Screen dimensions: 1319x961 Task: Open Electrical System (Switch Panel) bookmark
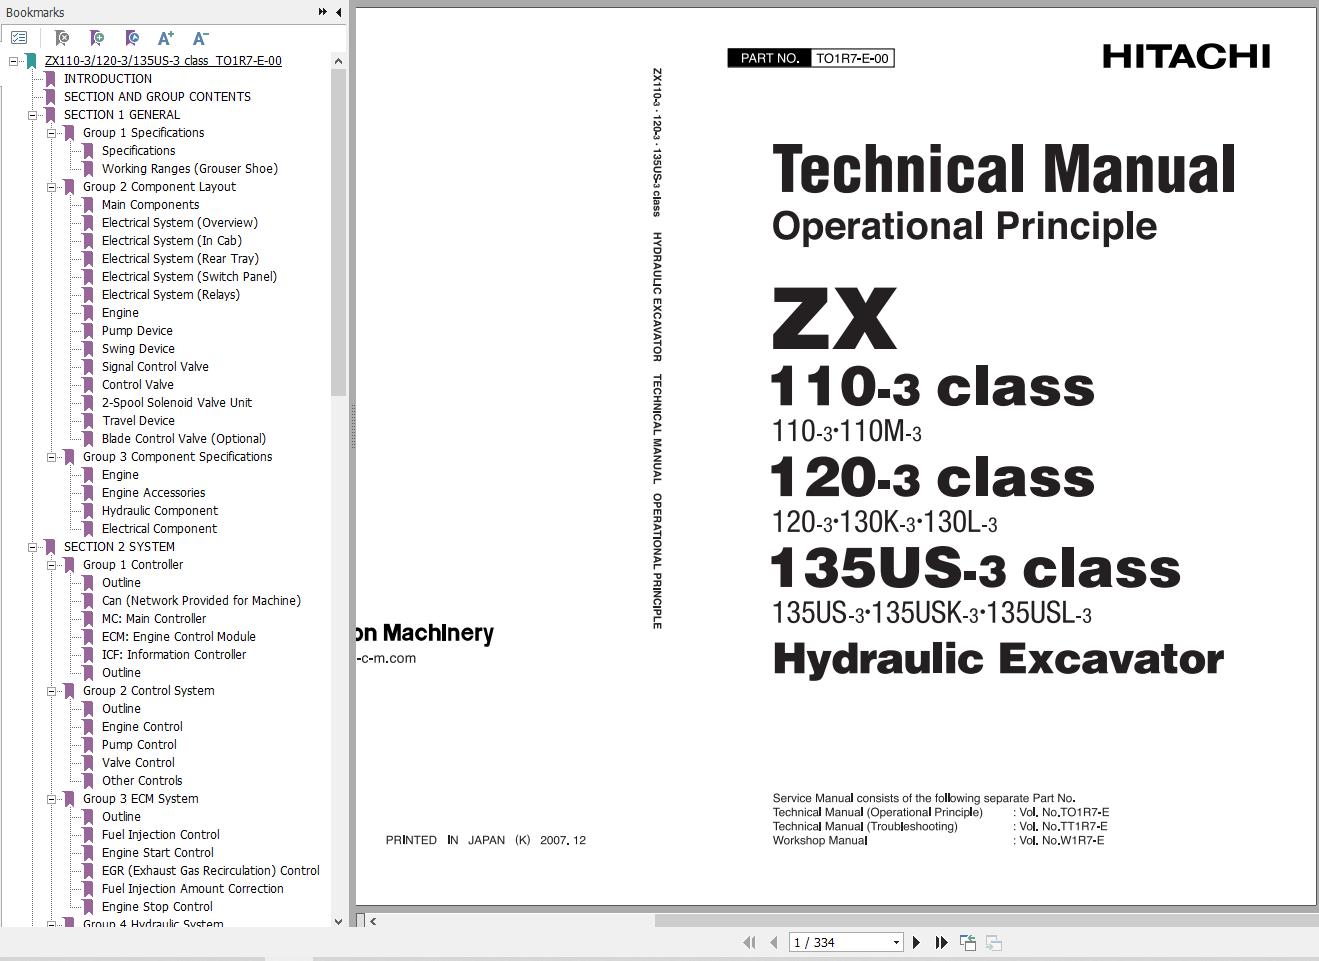189,277
